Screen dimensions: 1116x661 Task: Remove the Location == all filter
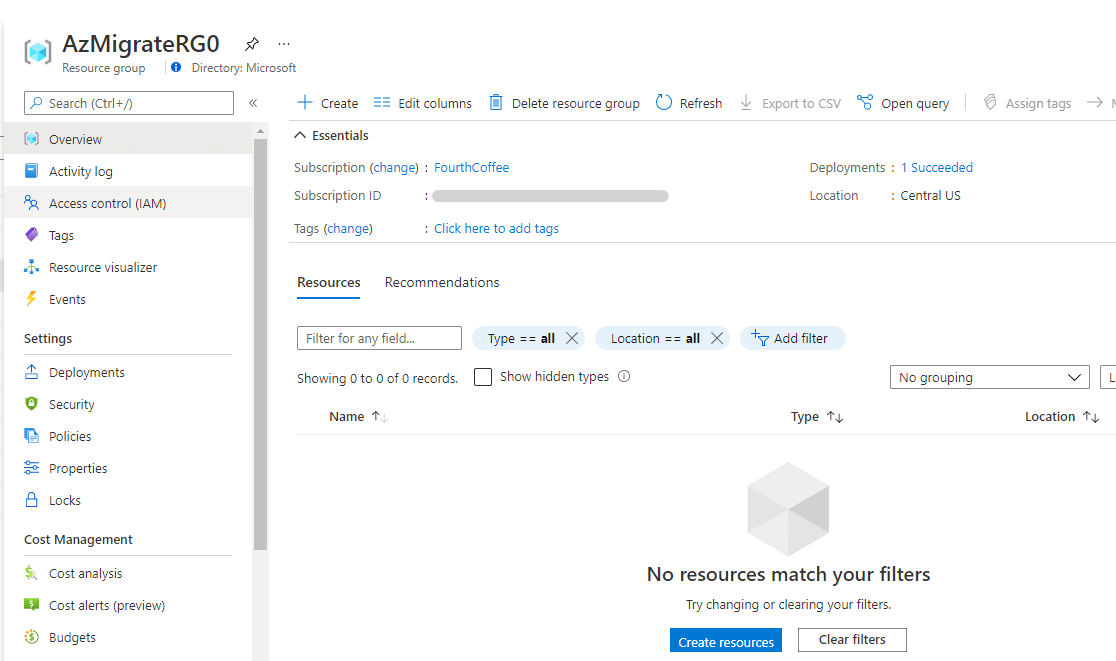pos(717,338)
